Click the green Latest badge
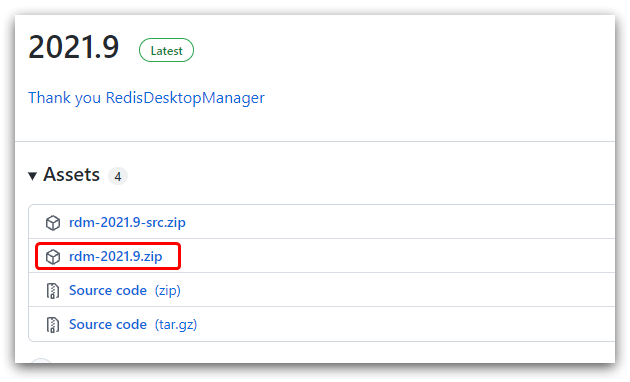 click(x=166, y=50)
